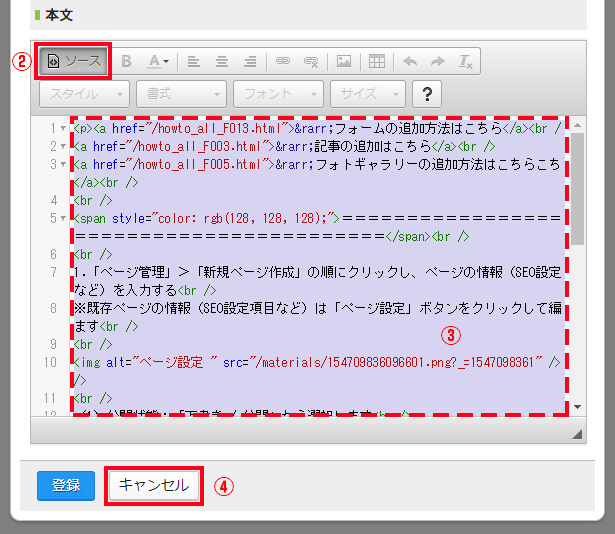Screen dimensions: 615x534
Task: Collapse code fold arrow on line 2
Action: pos(63,146)
